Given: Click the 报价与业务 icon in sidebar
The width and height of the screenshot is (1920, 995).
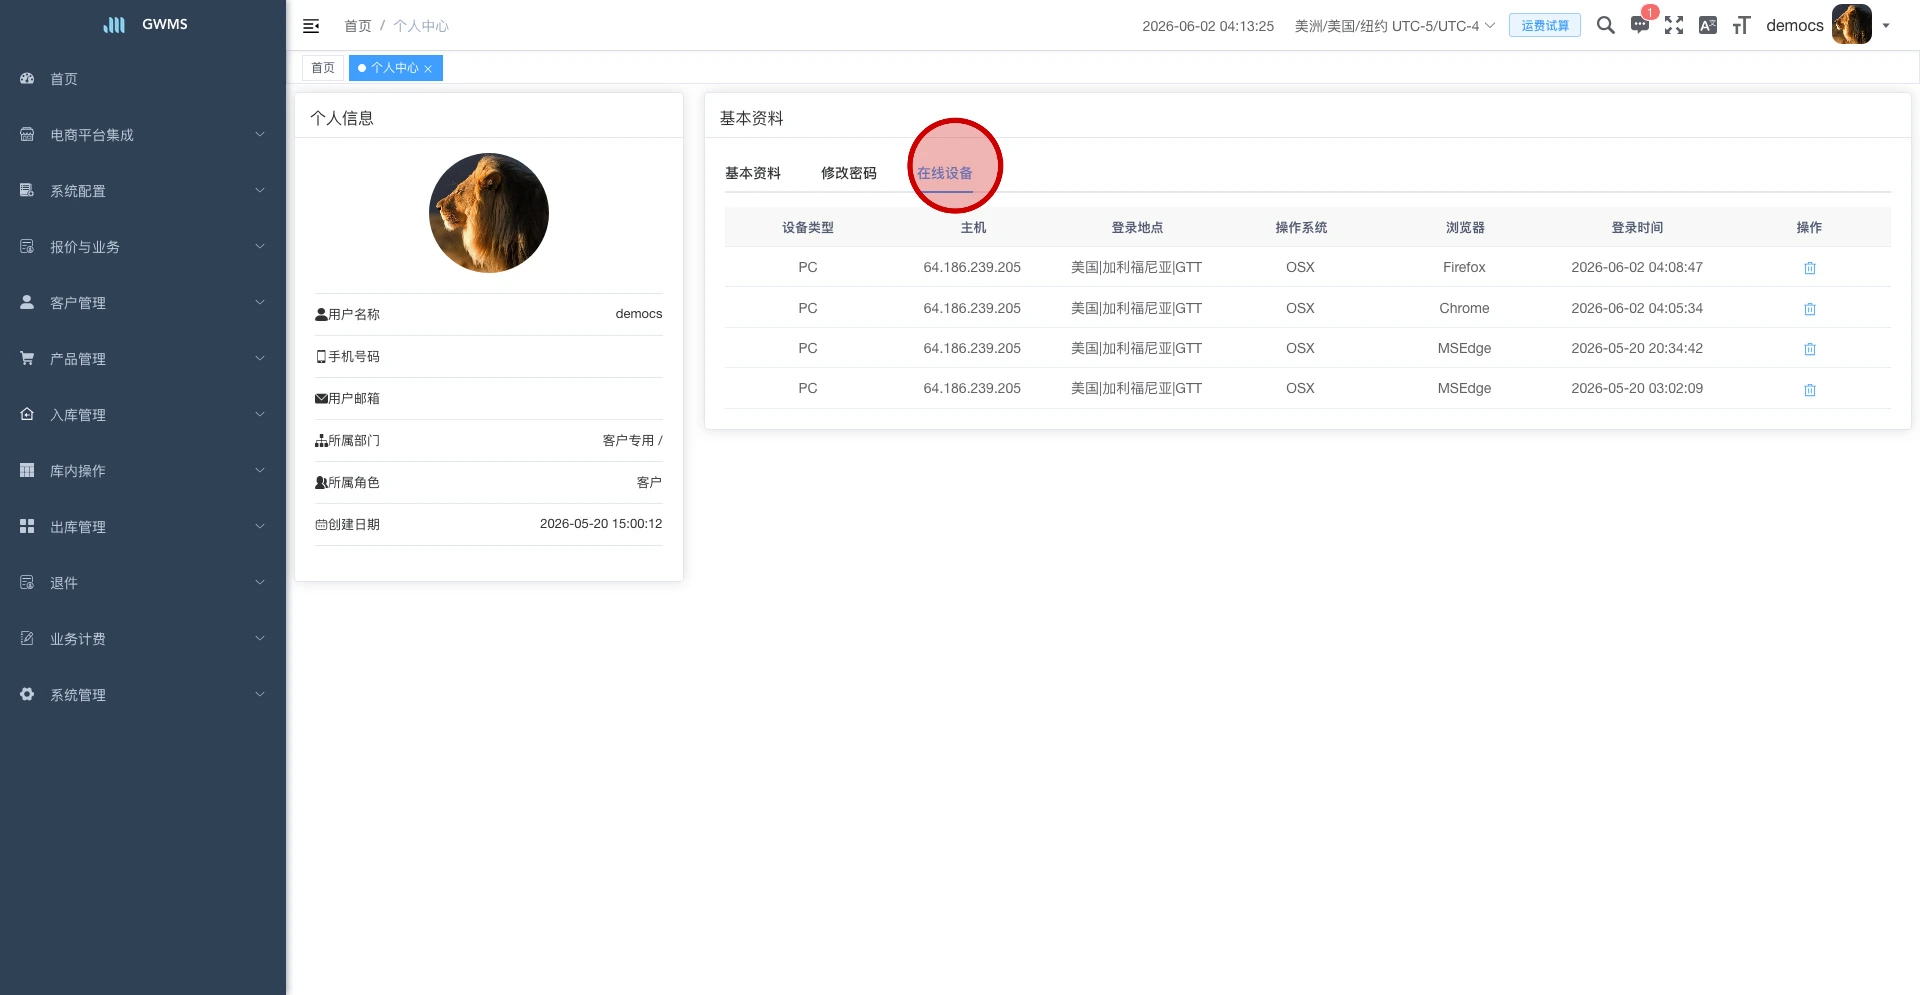Looking at the screenshot, I should (27, 246).
